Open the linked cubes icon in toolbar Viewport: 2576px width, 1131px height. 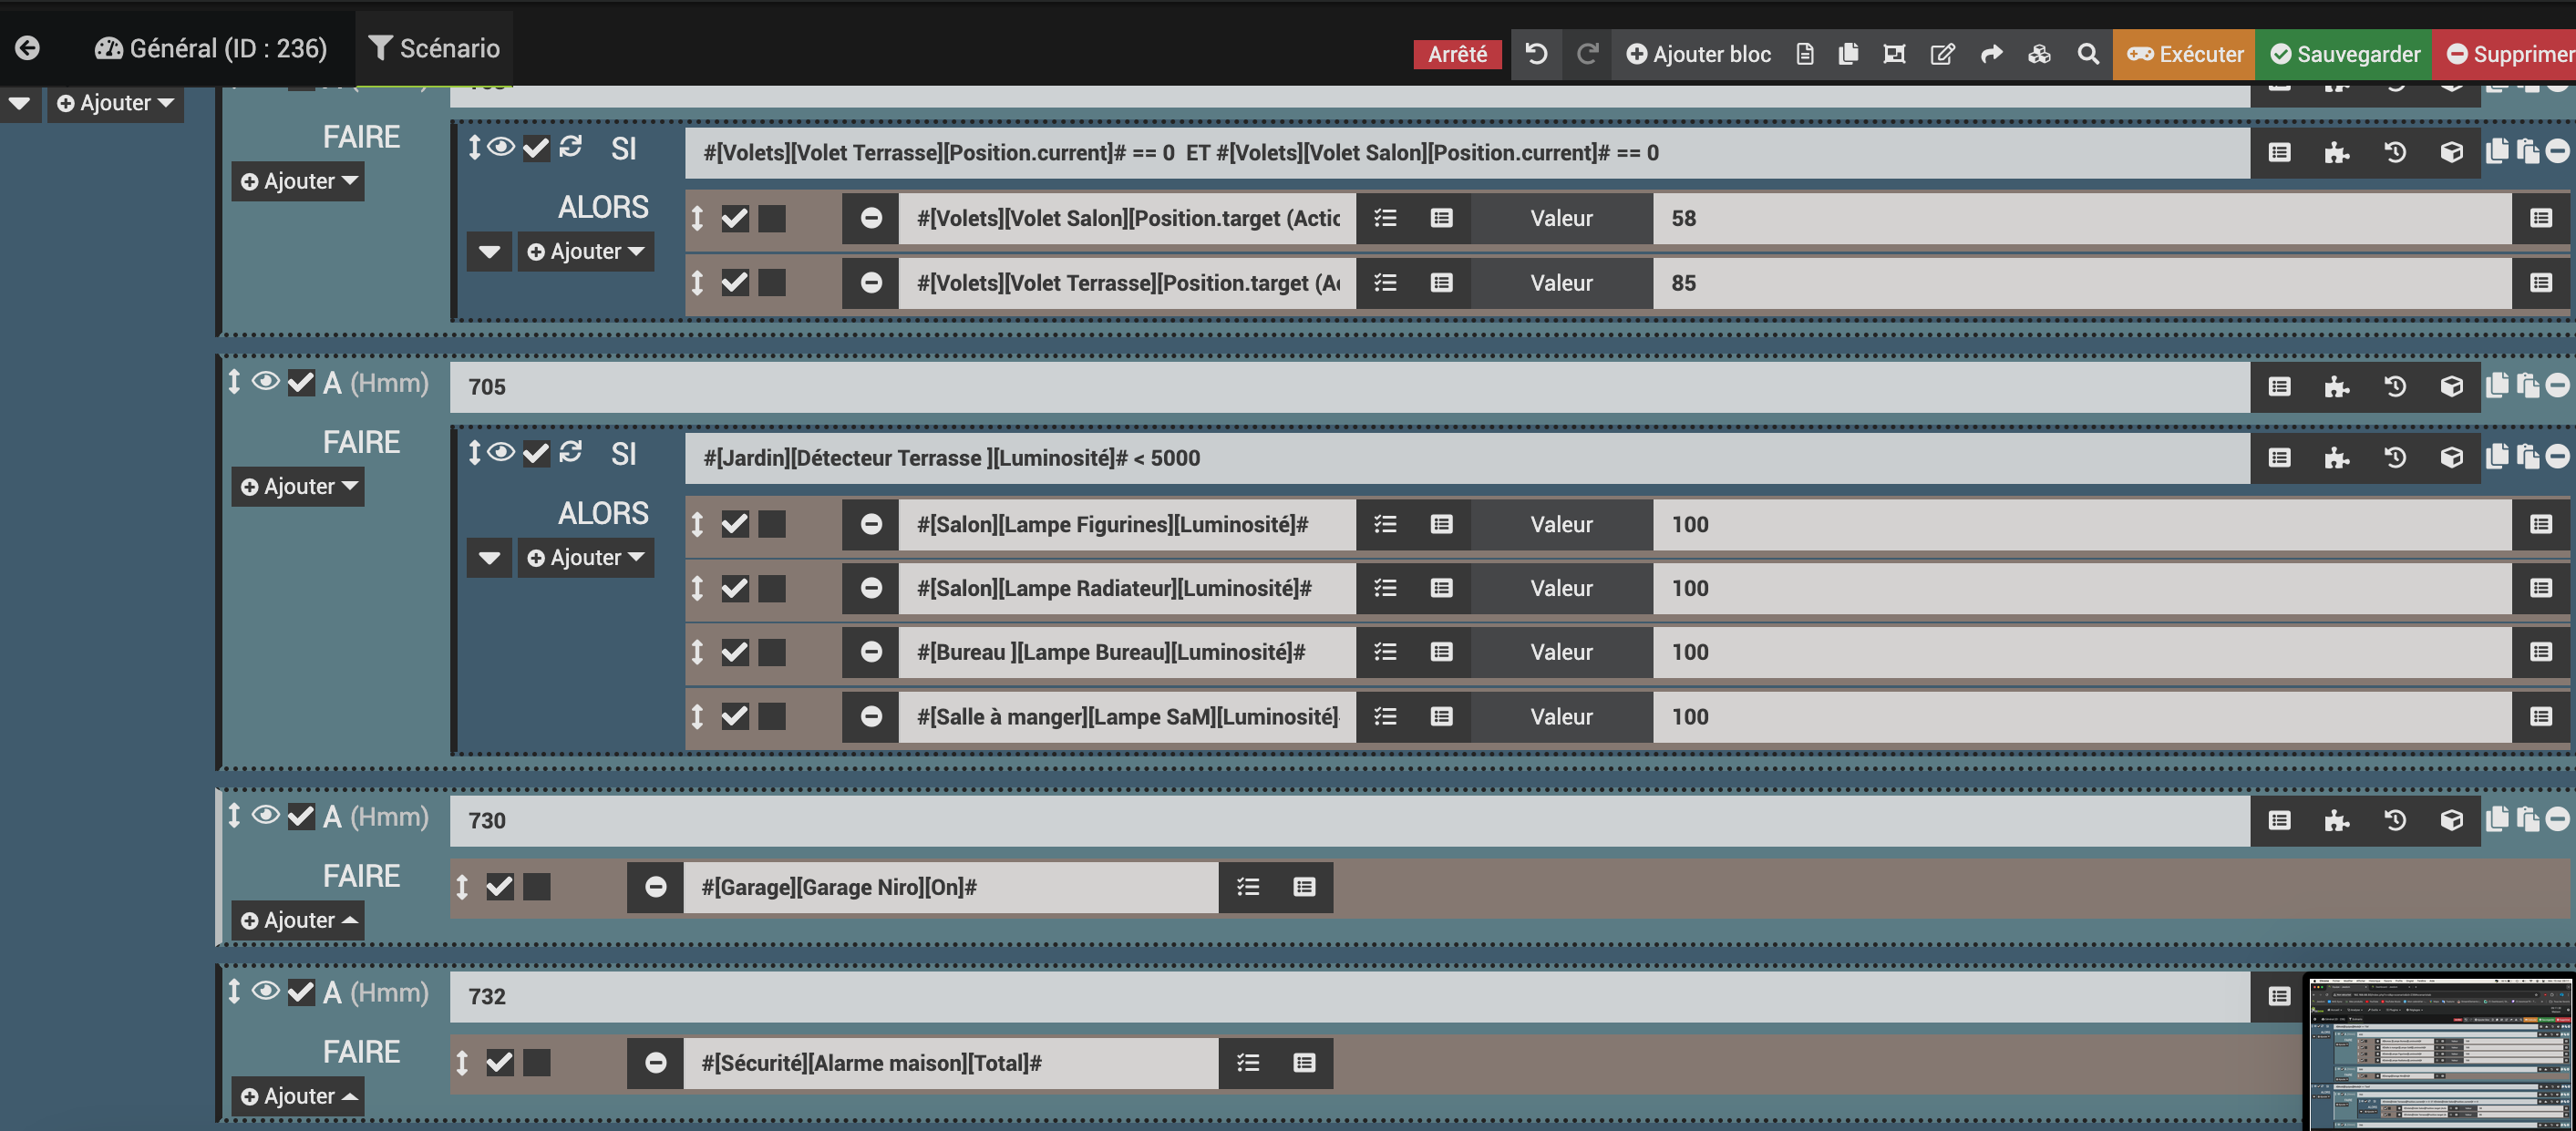point(2039,54)
